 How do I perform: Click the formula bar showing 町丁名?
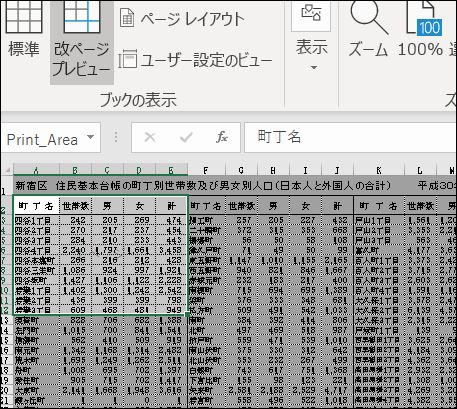(350, 137)
